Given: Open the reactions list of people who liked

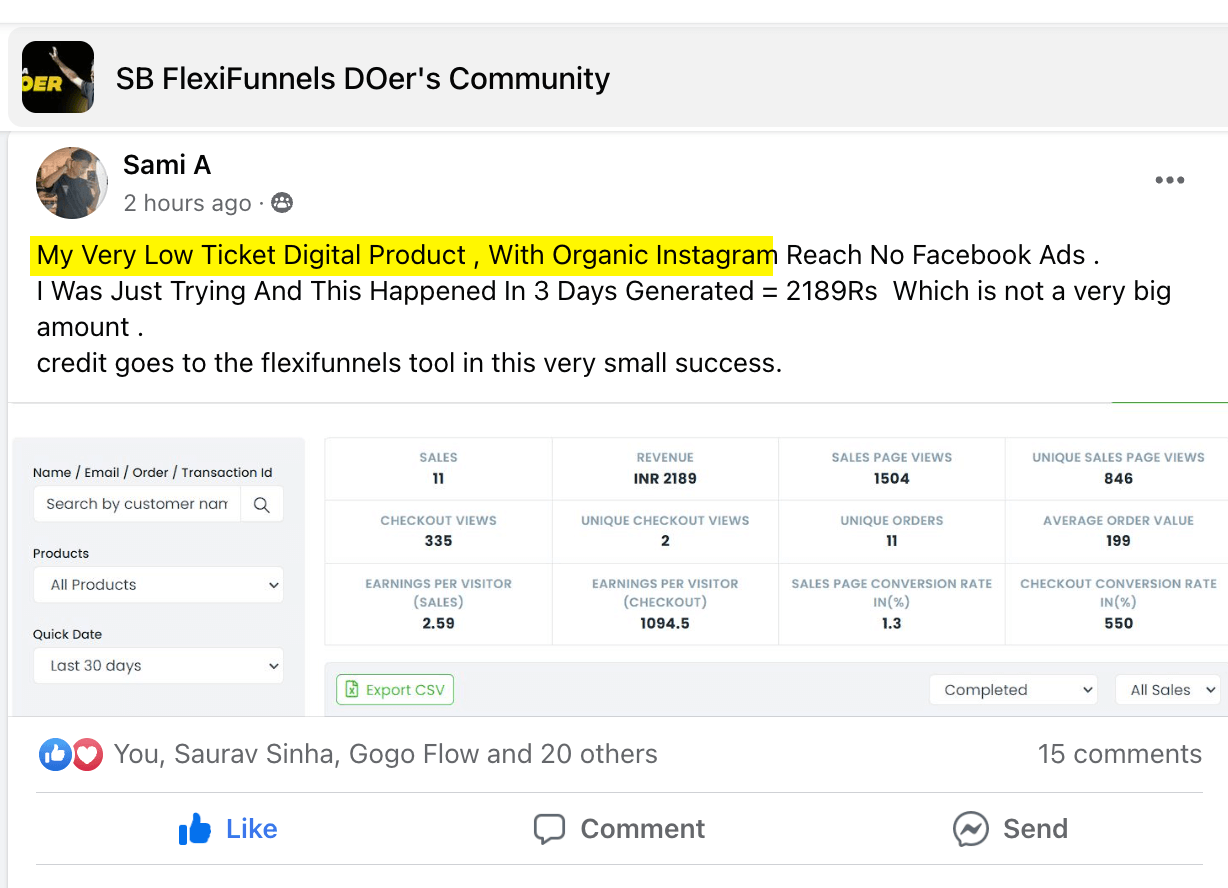Looking at the screenshot, I should point(385,754).
